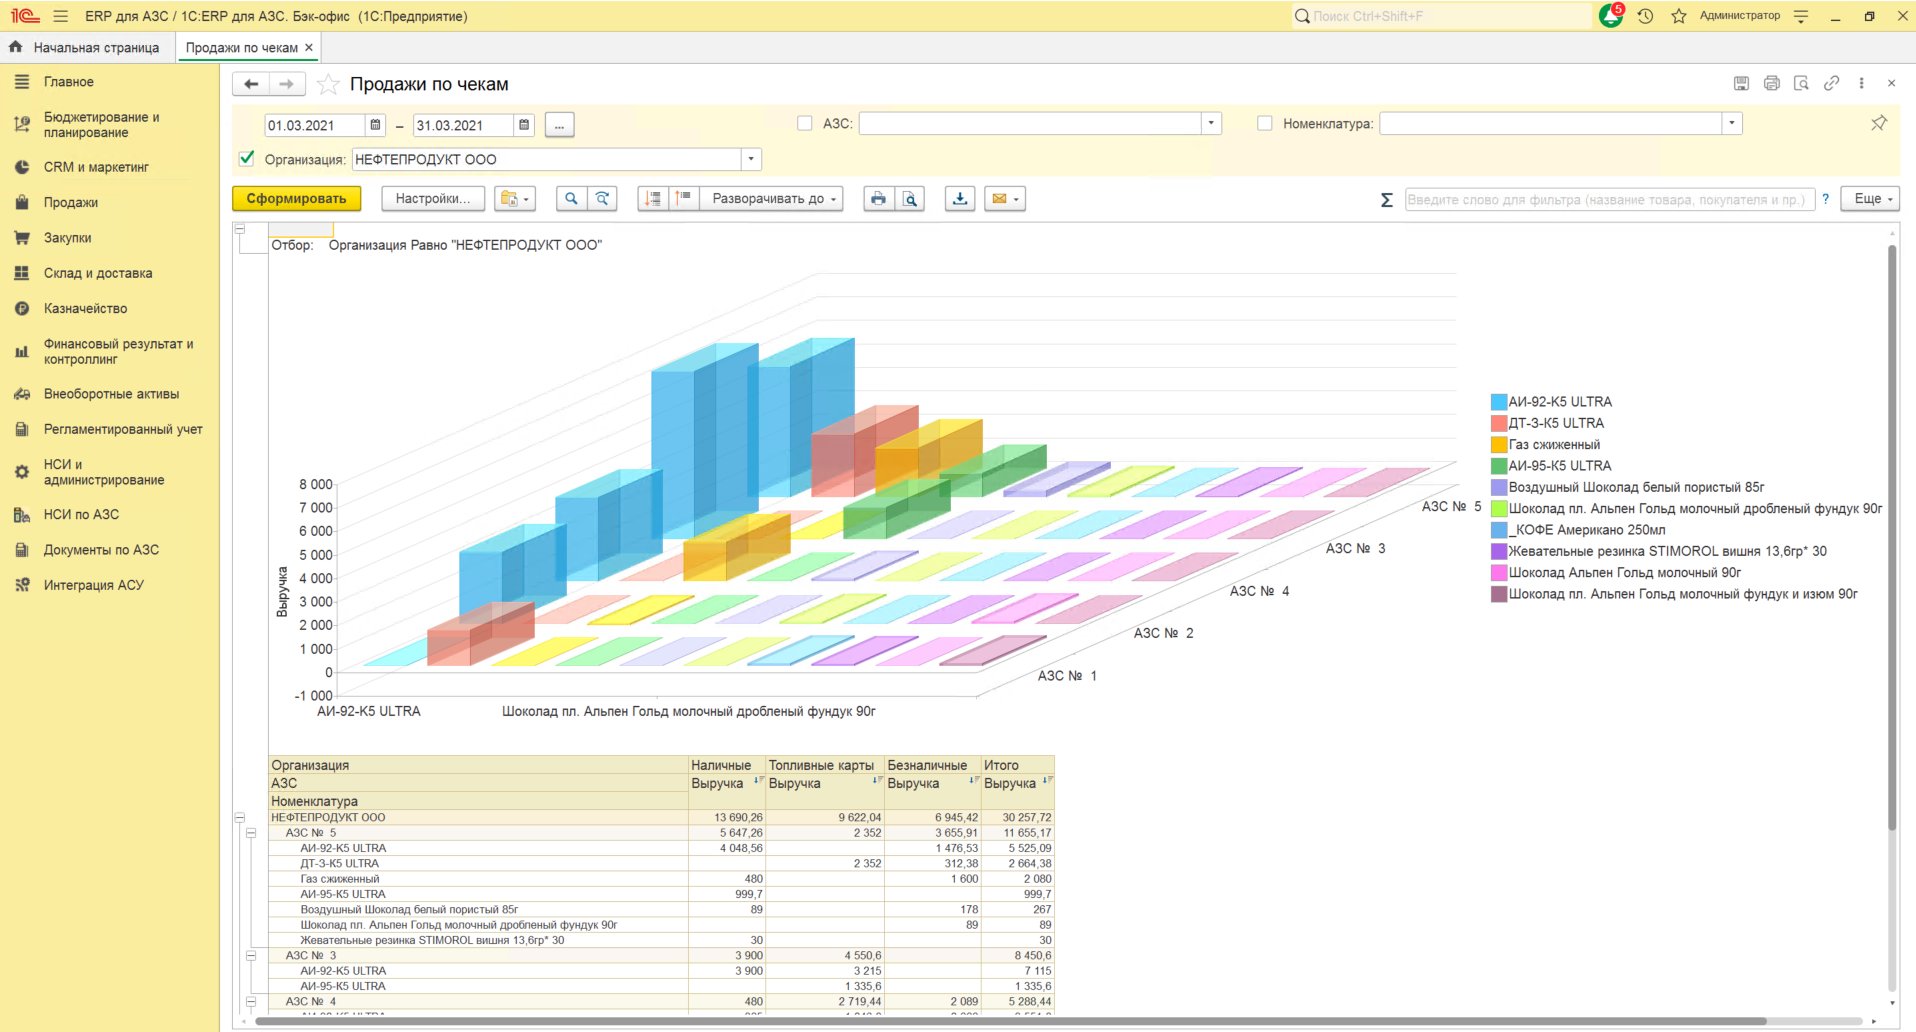Screen dimensions: 1916x1032
Task: Enable the АЗС filter checkbox
Action: [804, 123]
